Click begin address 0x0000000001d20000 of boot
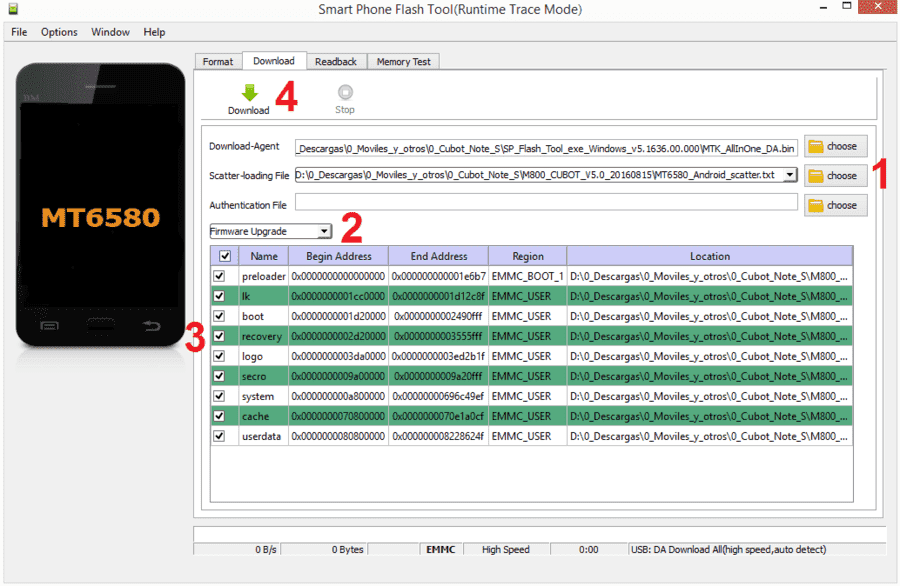The width and height of the screenshot is (900, 586). tap(339, 316)
